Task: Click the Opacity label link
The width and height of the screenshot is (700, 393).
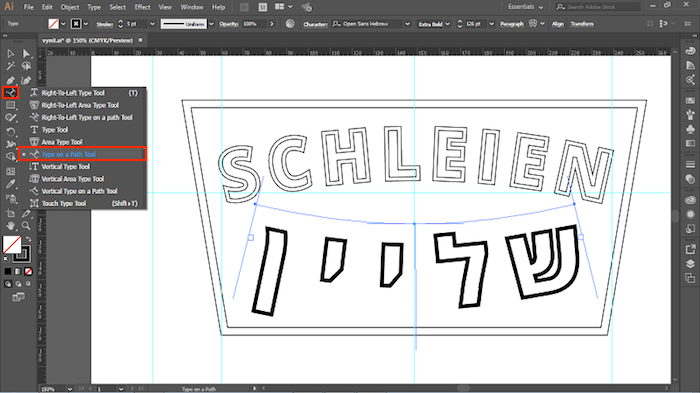Action: pos(229,24)
